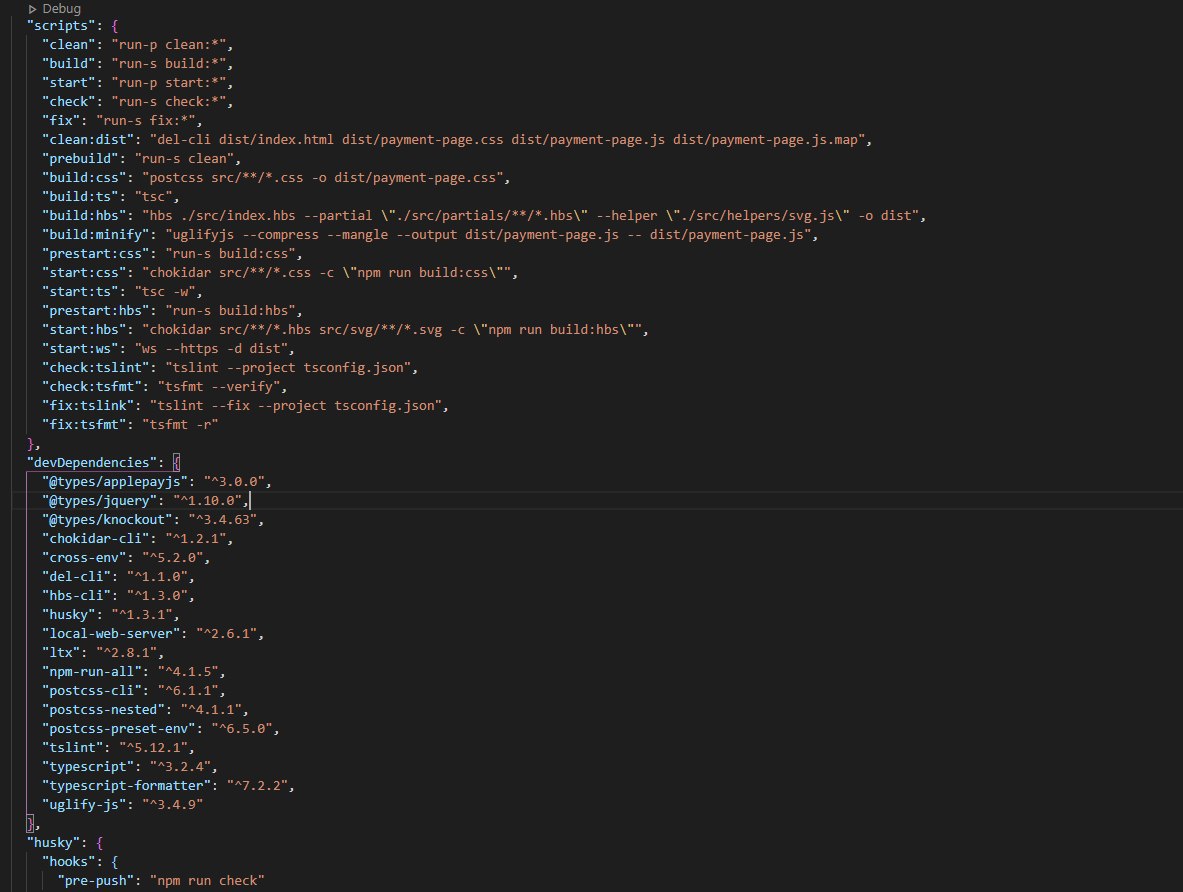Image resolution: width=1183 pixels, height=892 pixels.
Task: Click the "fix:tslink" script key
Action: point(88,405)
